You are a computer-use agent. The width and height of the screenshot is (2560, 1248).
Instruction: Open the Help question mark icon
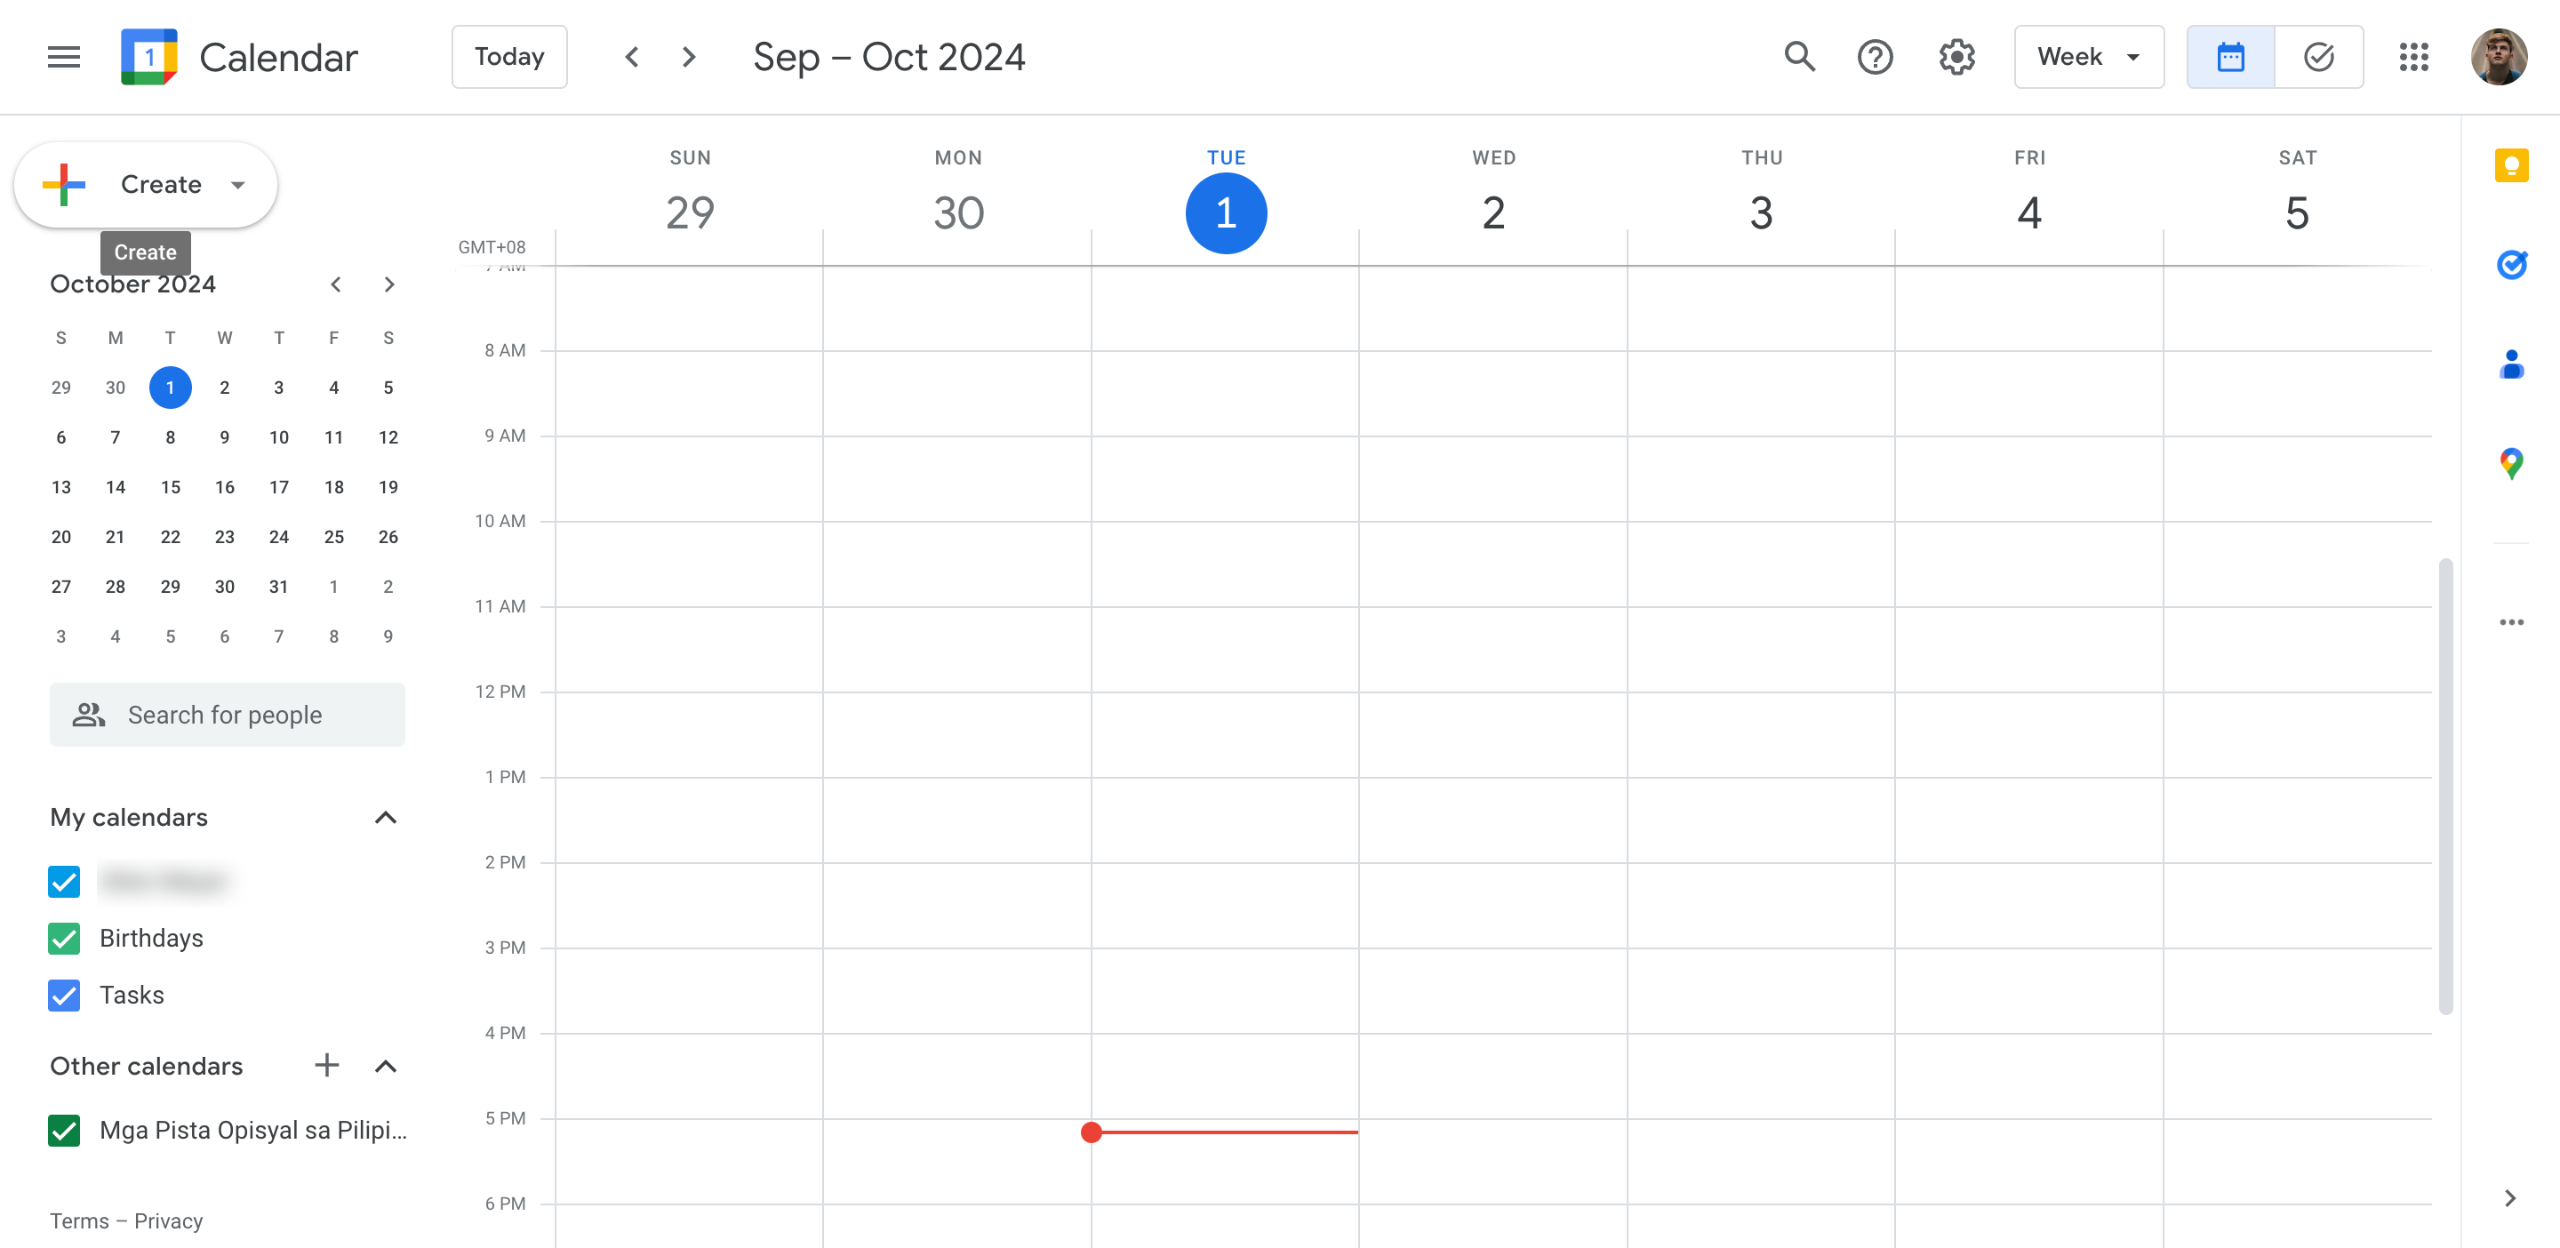point(1875,57)
